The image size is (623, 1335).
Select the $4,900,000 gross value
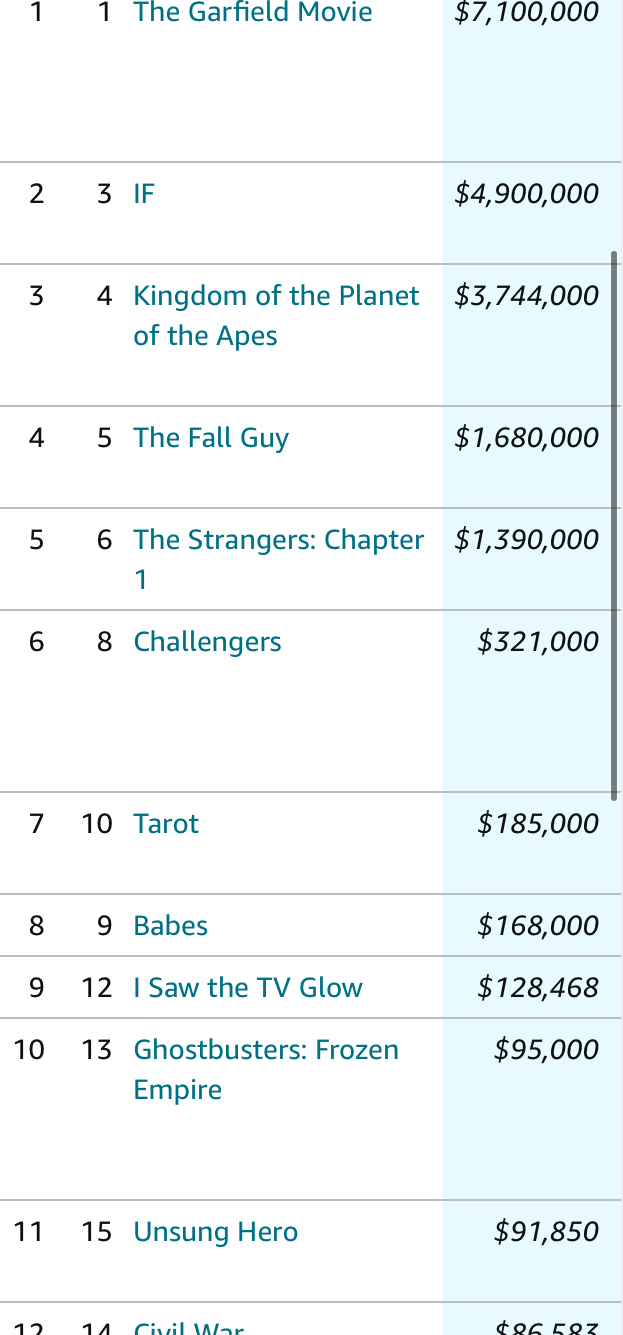coord(527,193)
